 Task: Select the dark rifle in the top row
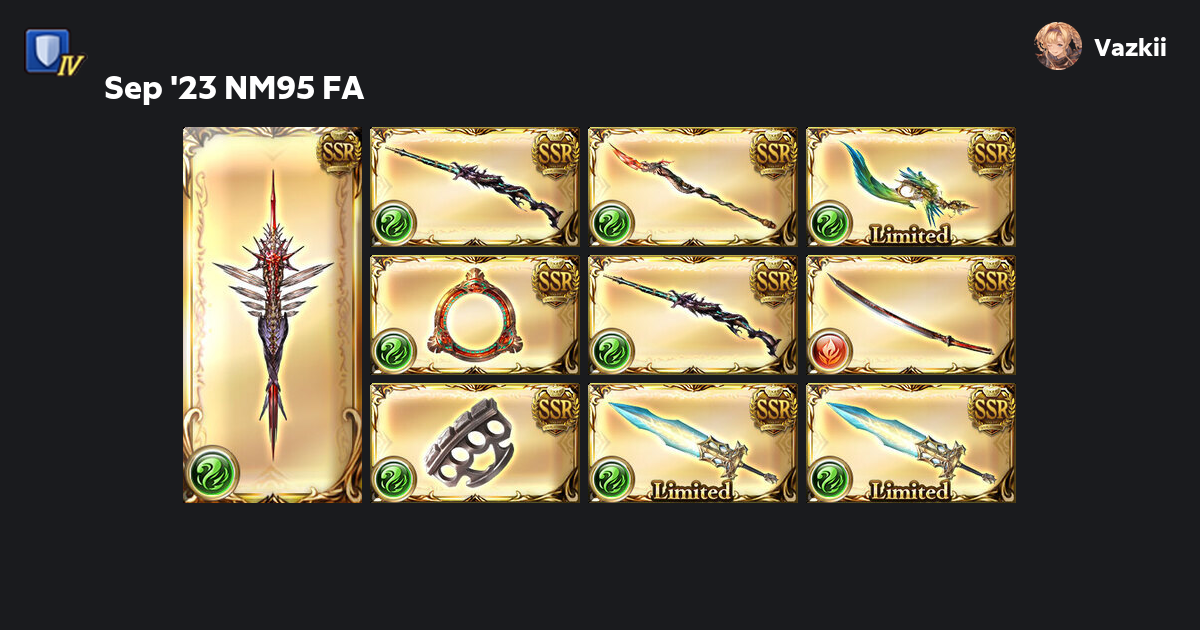click(475, 187)
